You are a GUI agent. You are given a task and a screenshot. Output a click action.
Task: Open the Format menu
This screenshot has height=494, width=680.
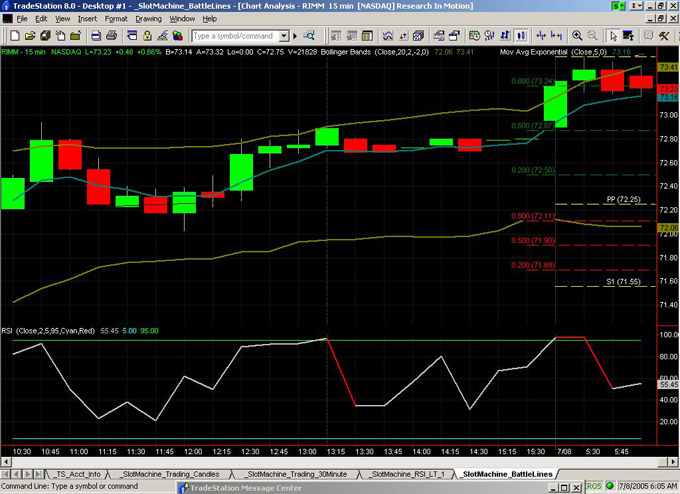click(x=116, y=19)
